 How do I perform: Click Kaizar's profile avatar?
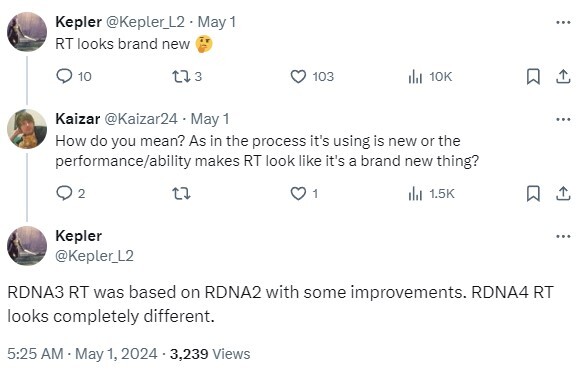coord(27,129)
